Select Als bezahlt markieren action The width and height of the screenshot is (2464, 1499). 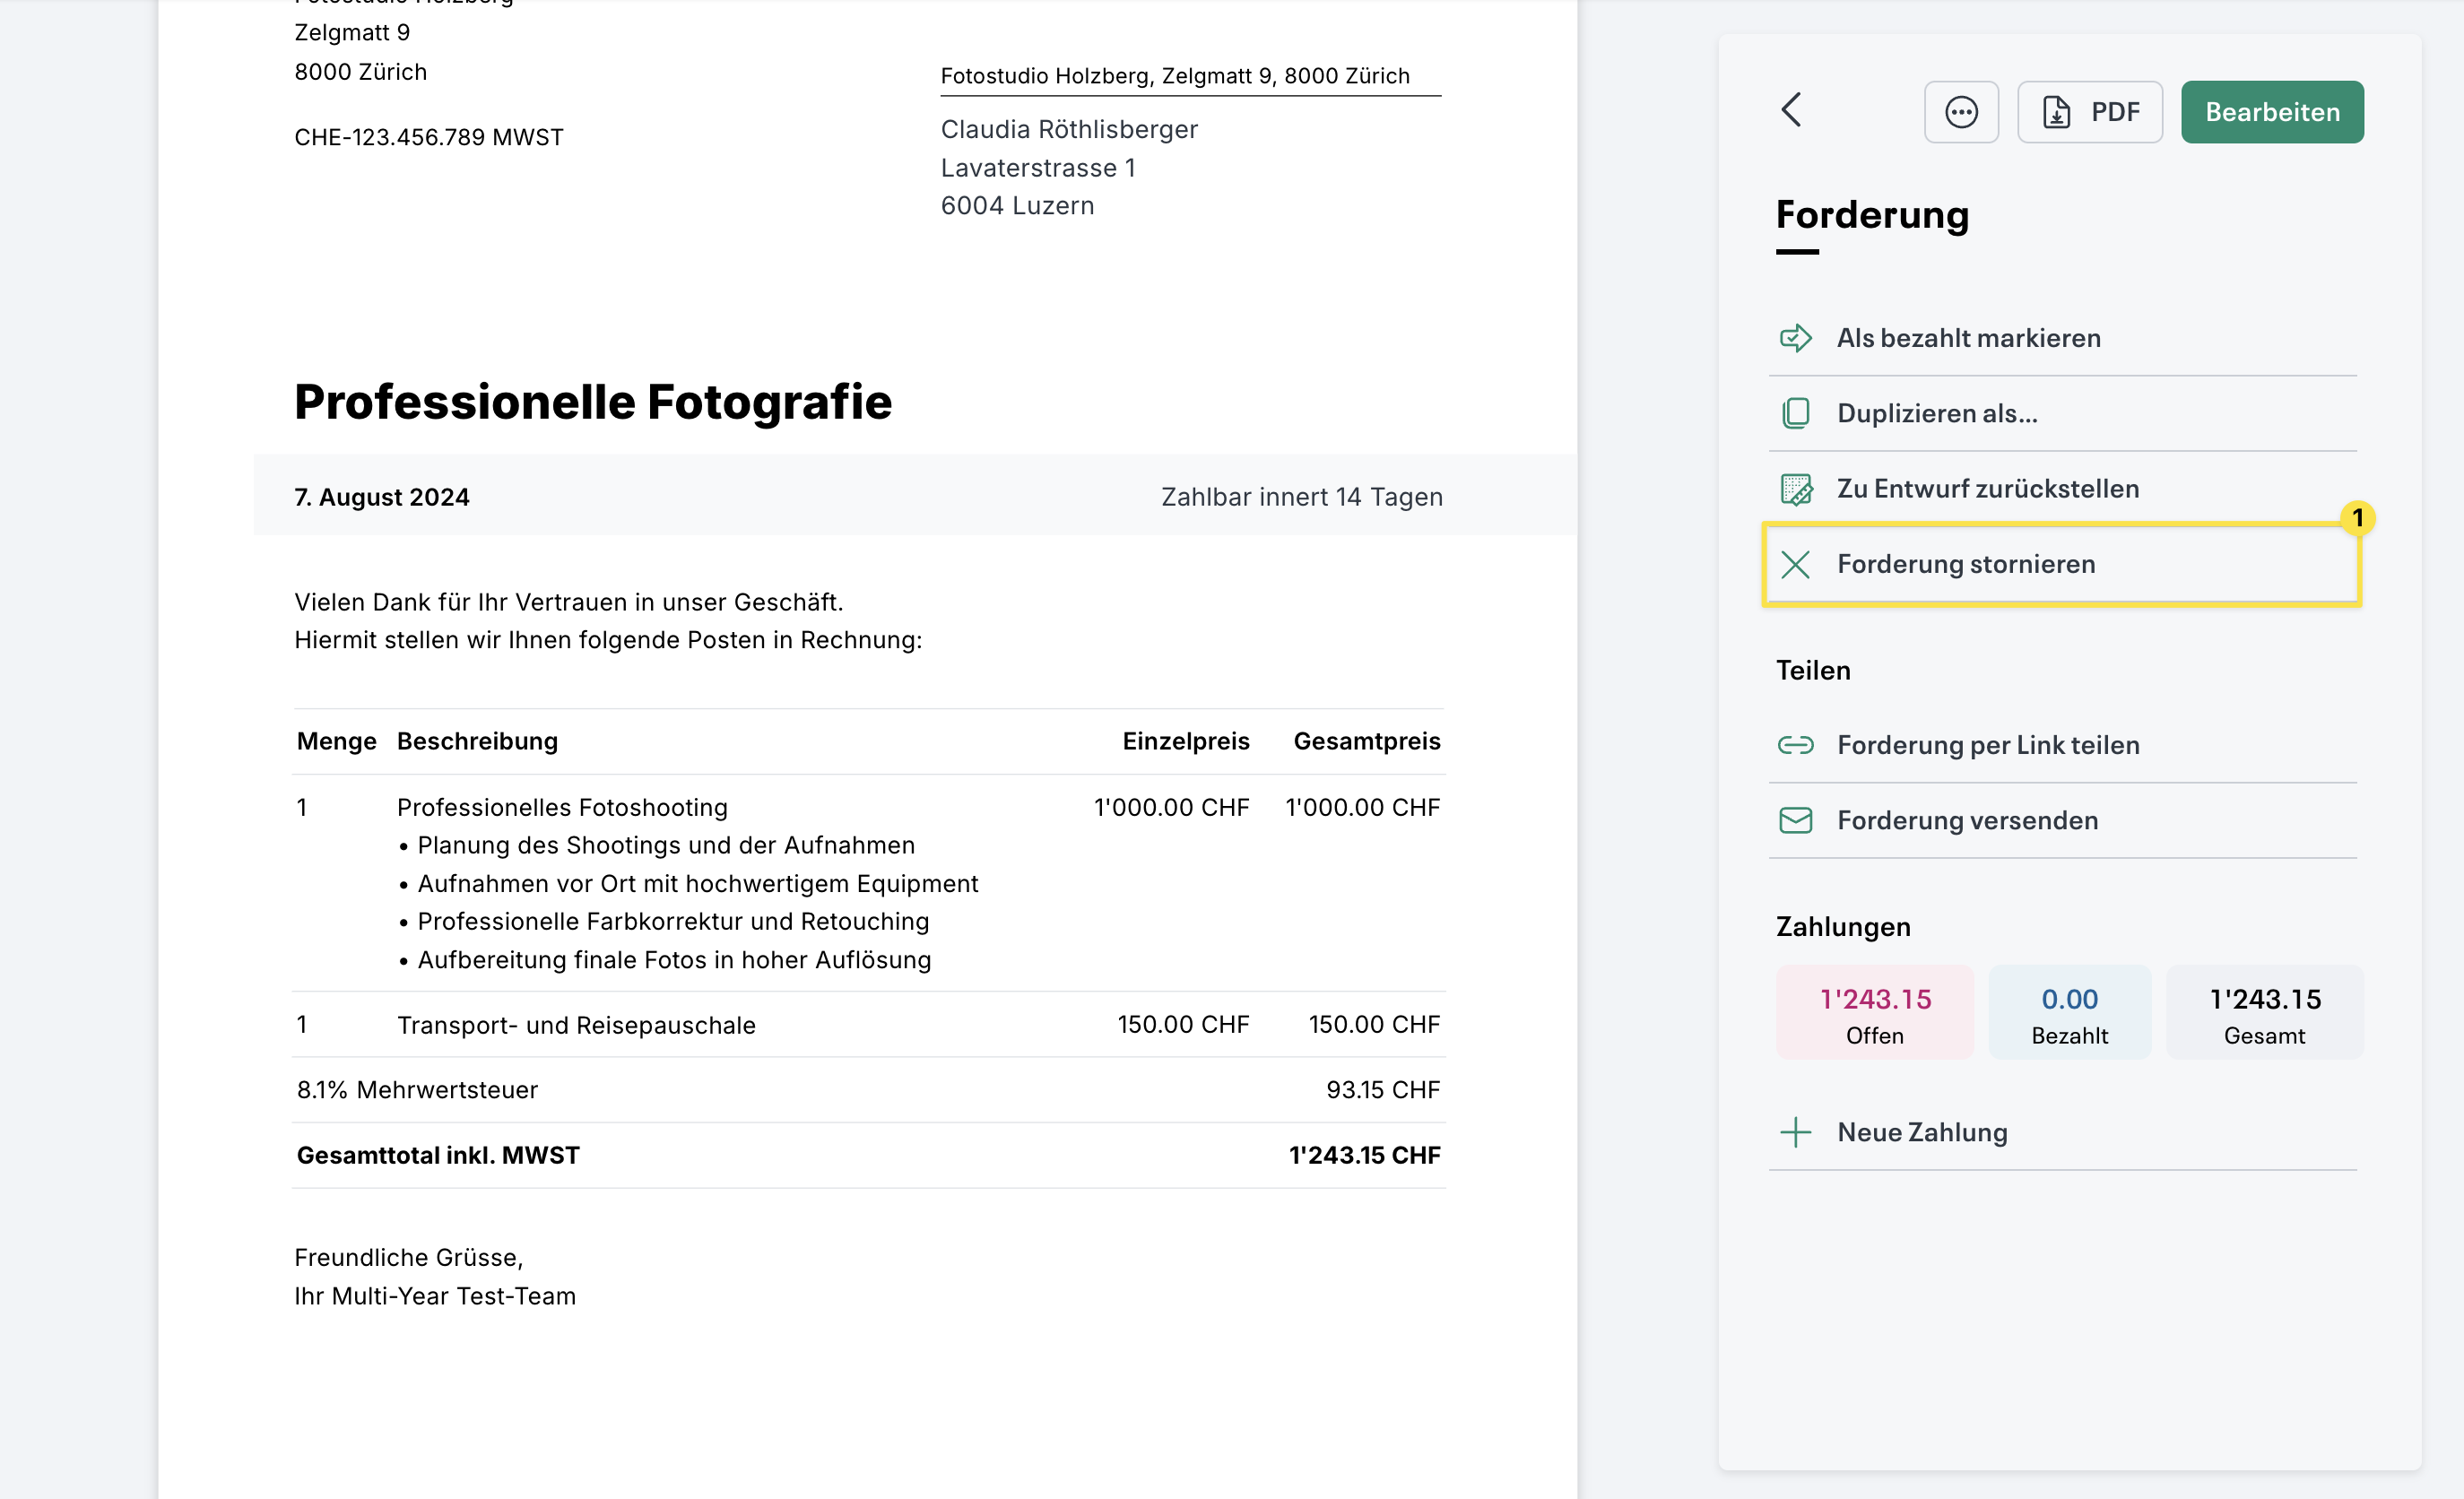(1968, 338)
